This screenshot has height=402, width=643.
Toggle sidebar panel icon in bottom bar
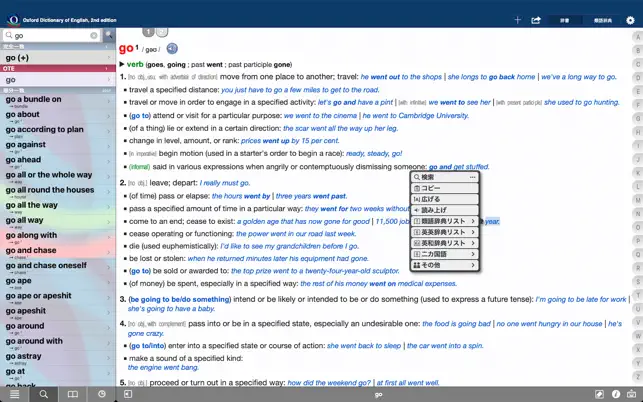pyautogui.click(x=128, y=394)
